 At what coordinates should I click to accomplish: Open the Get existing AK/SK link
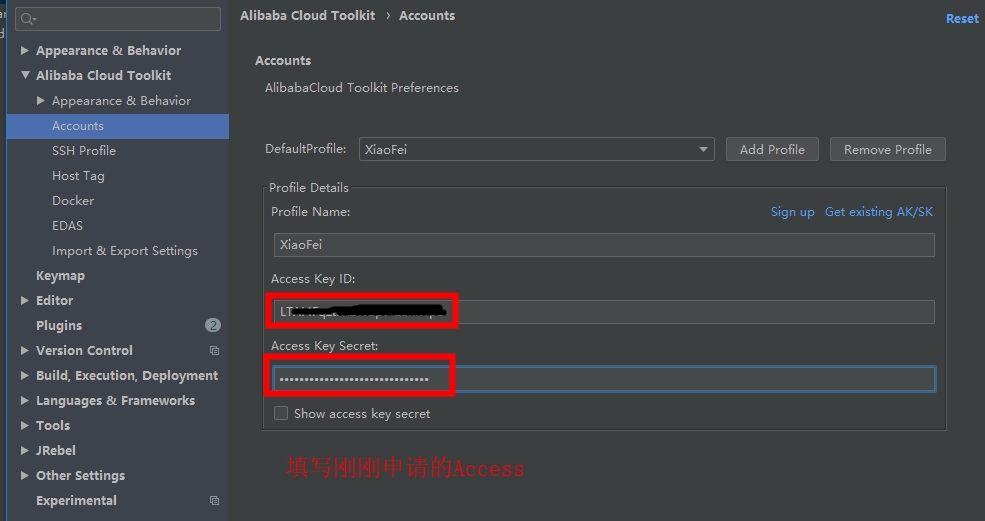pos(879,212)
